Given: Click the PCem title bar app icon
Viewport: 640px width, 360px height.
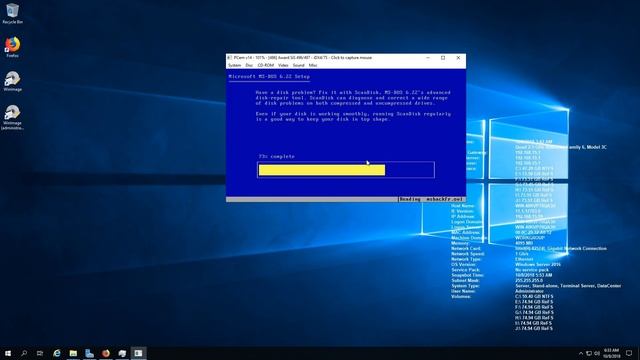Looking at the screenshot, I should pyautogui.click(x=230, y=58).
